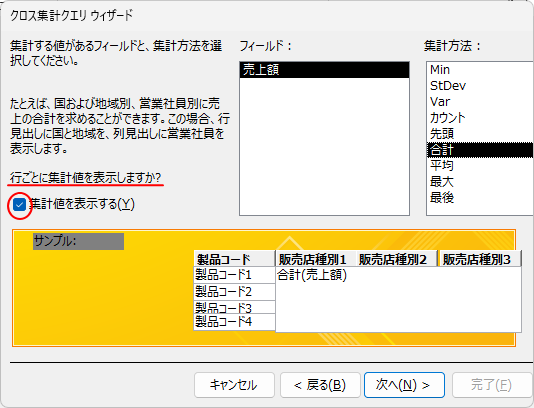Screen dimensions: 534x408
Task: Go back with the 戻る(B) button
Action: [x=320, y=385]
